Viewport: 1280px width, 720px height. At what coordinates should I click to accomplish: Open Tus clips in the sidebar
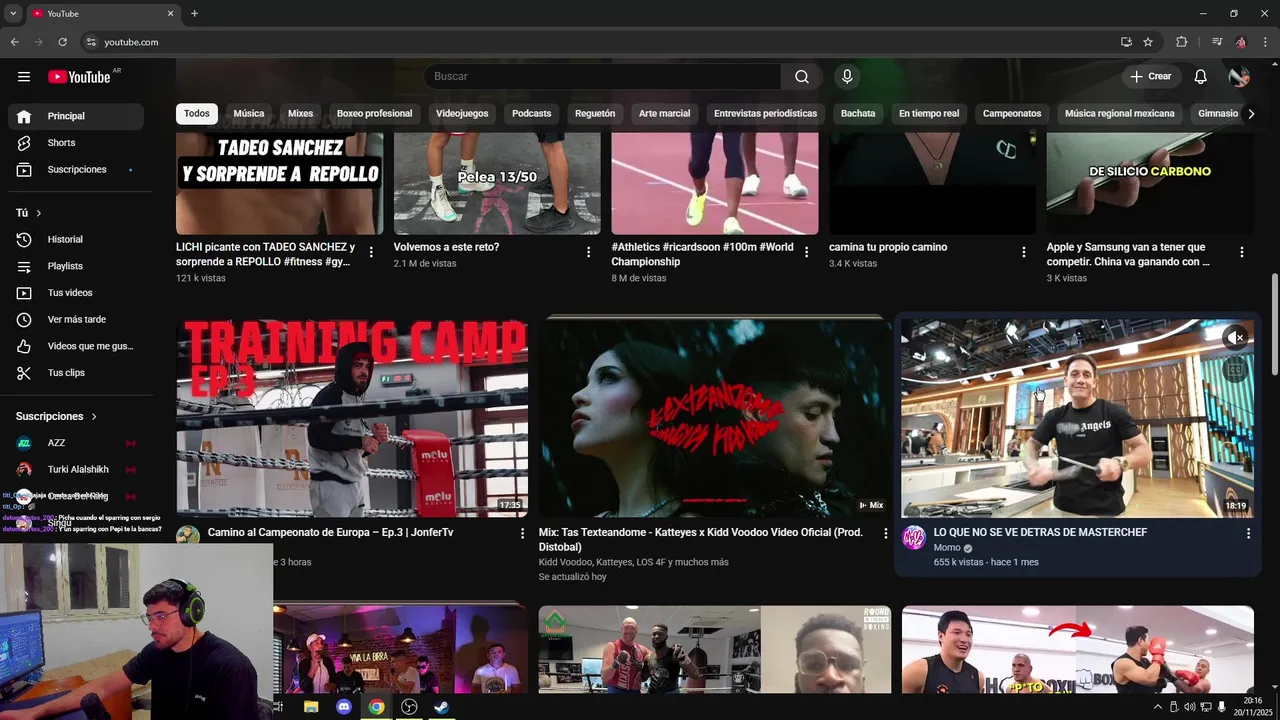[x=76, y=373]
